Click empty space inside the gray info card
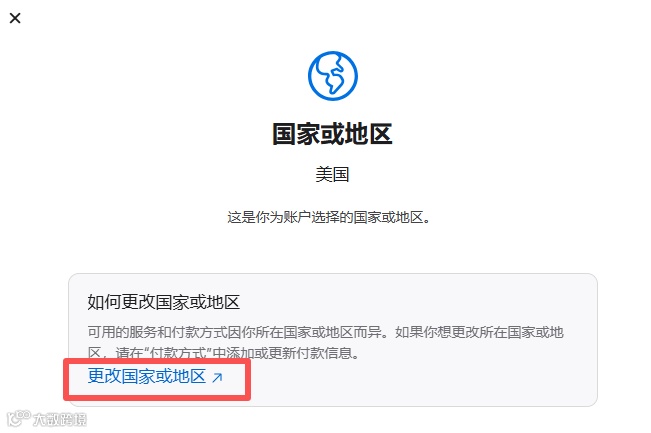This screenshot has height=433, width=651. coord(415,378)
